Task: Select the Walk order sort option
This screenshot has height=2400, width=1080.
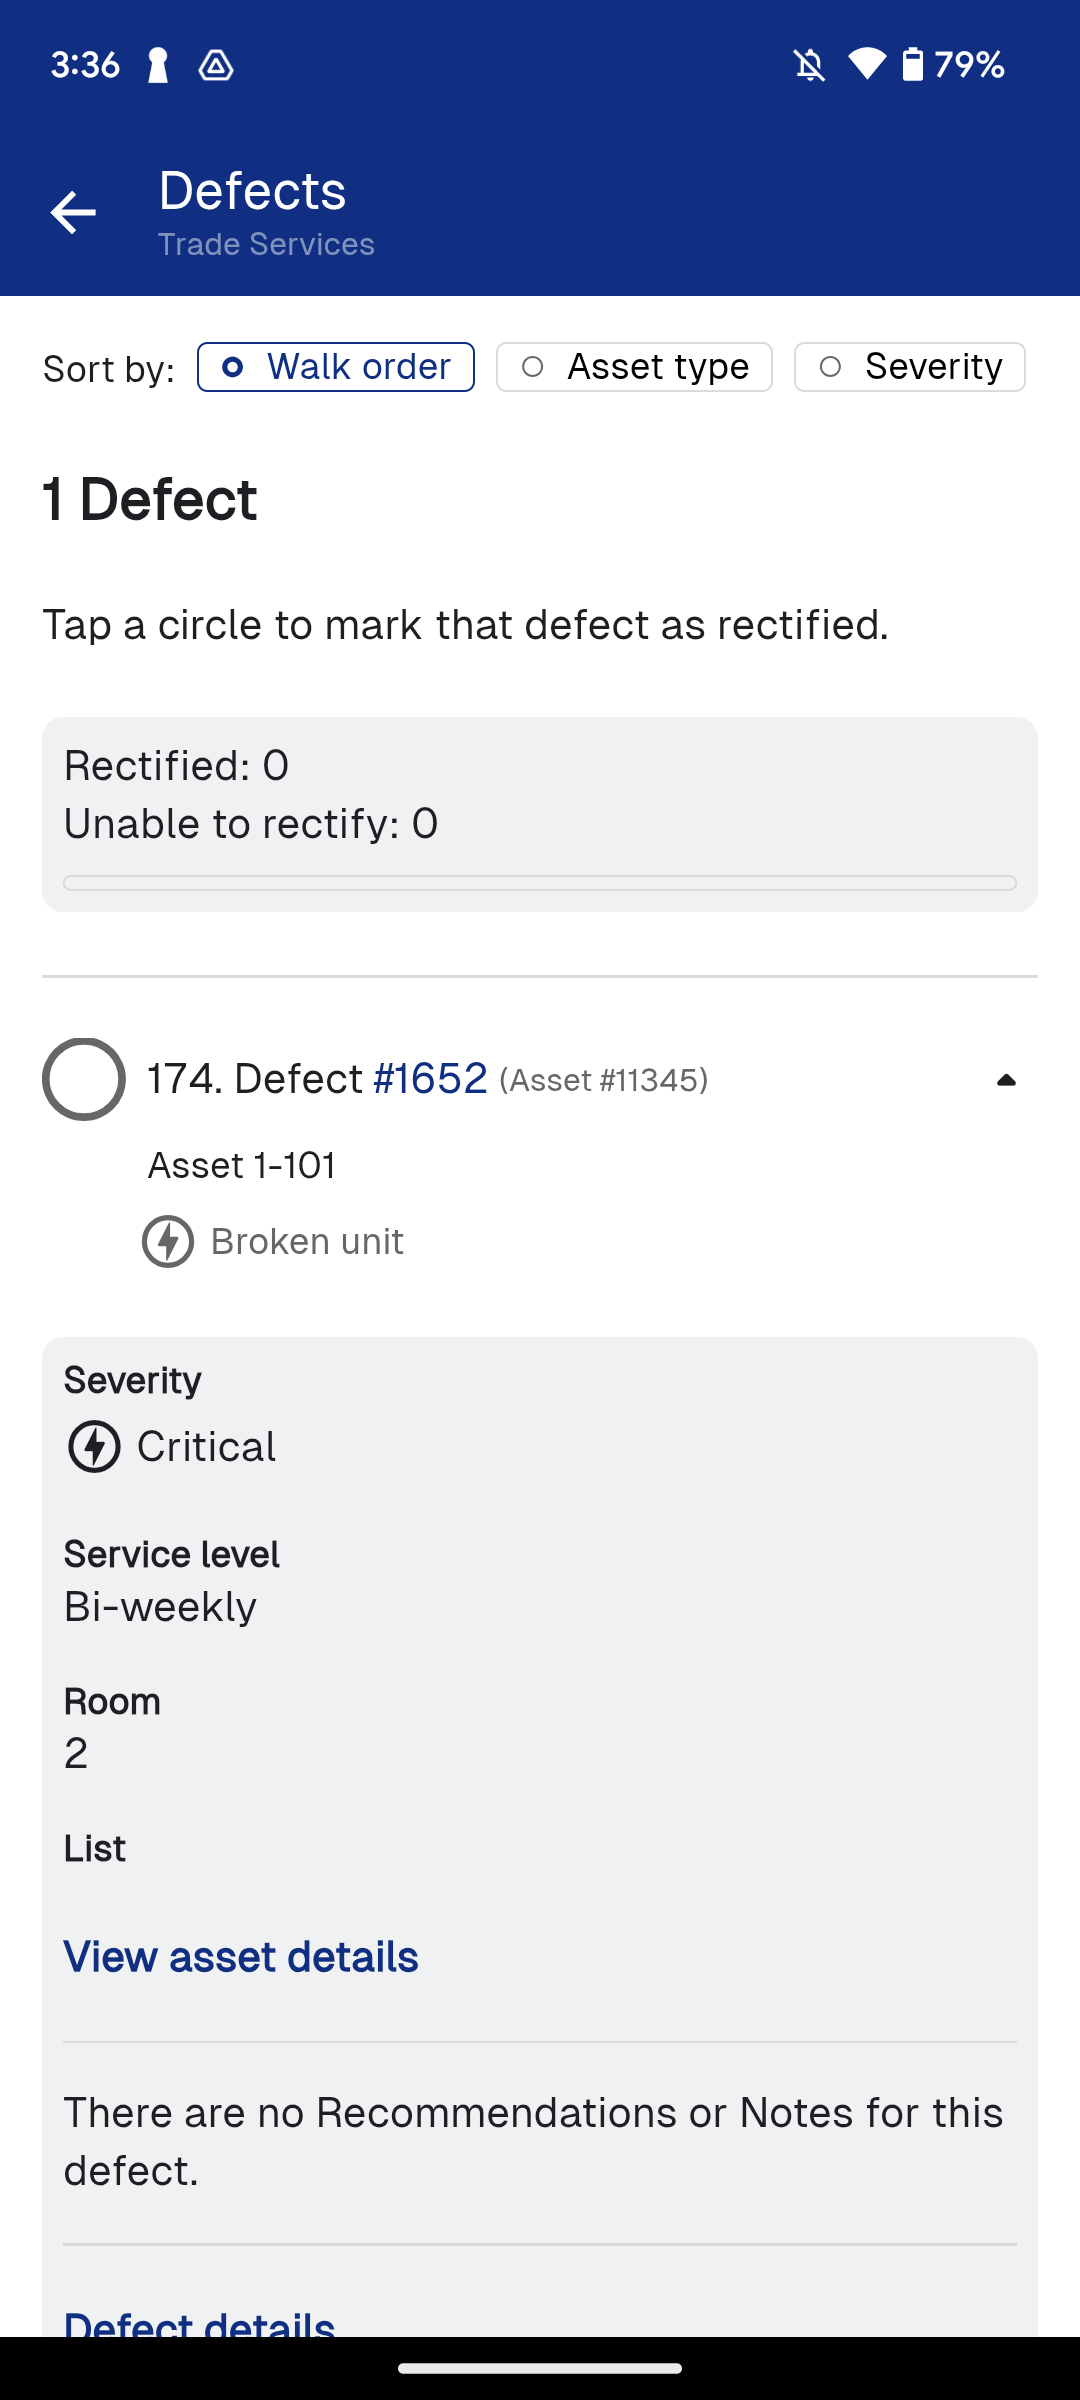Action: pos(335,366)
